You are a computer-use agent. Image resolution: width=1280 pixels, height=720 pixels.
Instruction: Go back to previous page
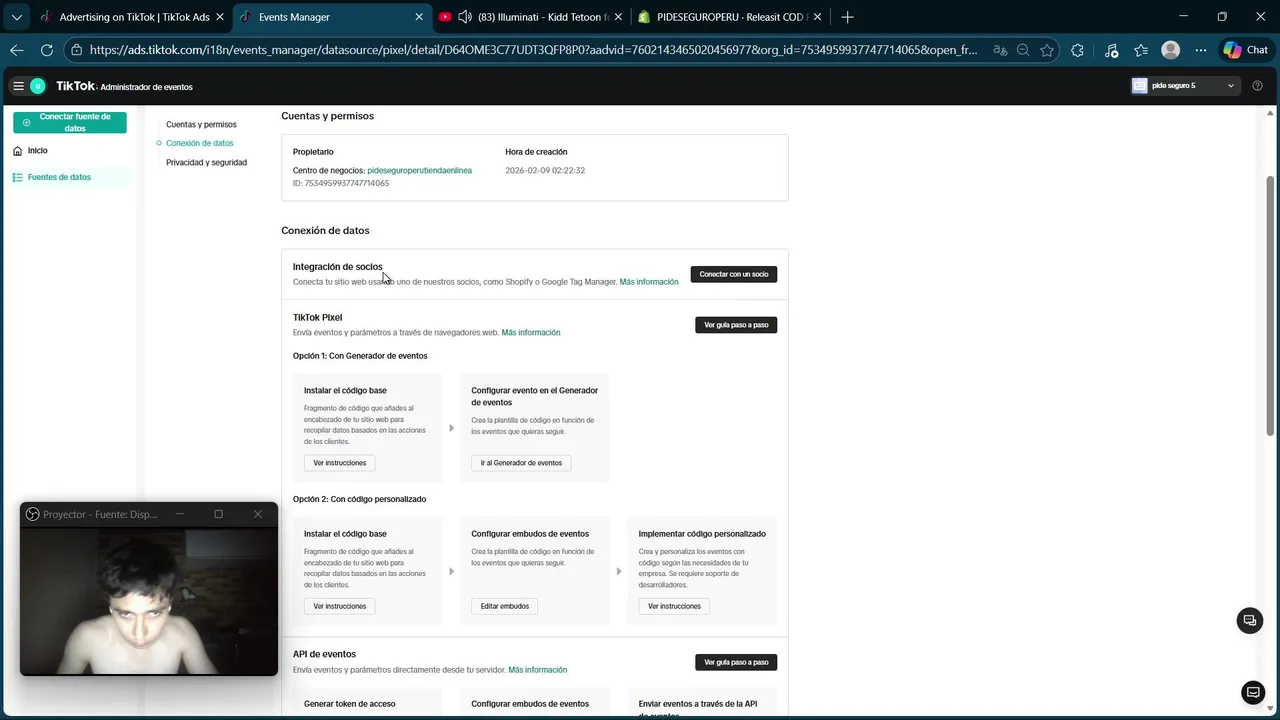click(17, 50)
